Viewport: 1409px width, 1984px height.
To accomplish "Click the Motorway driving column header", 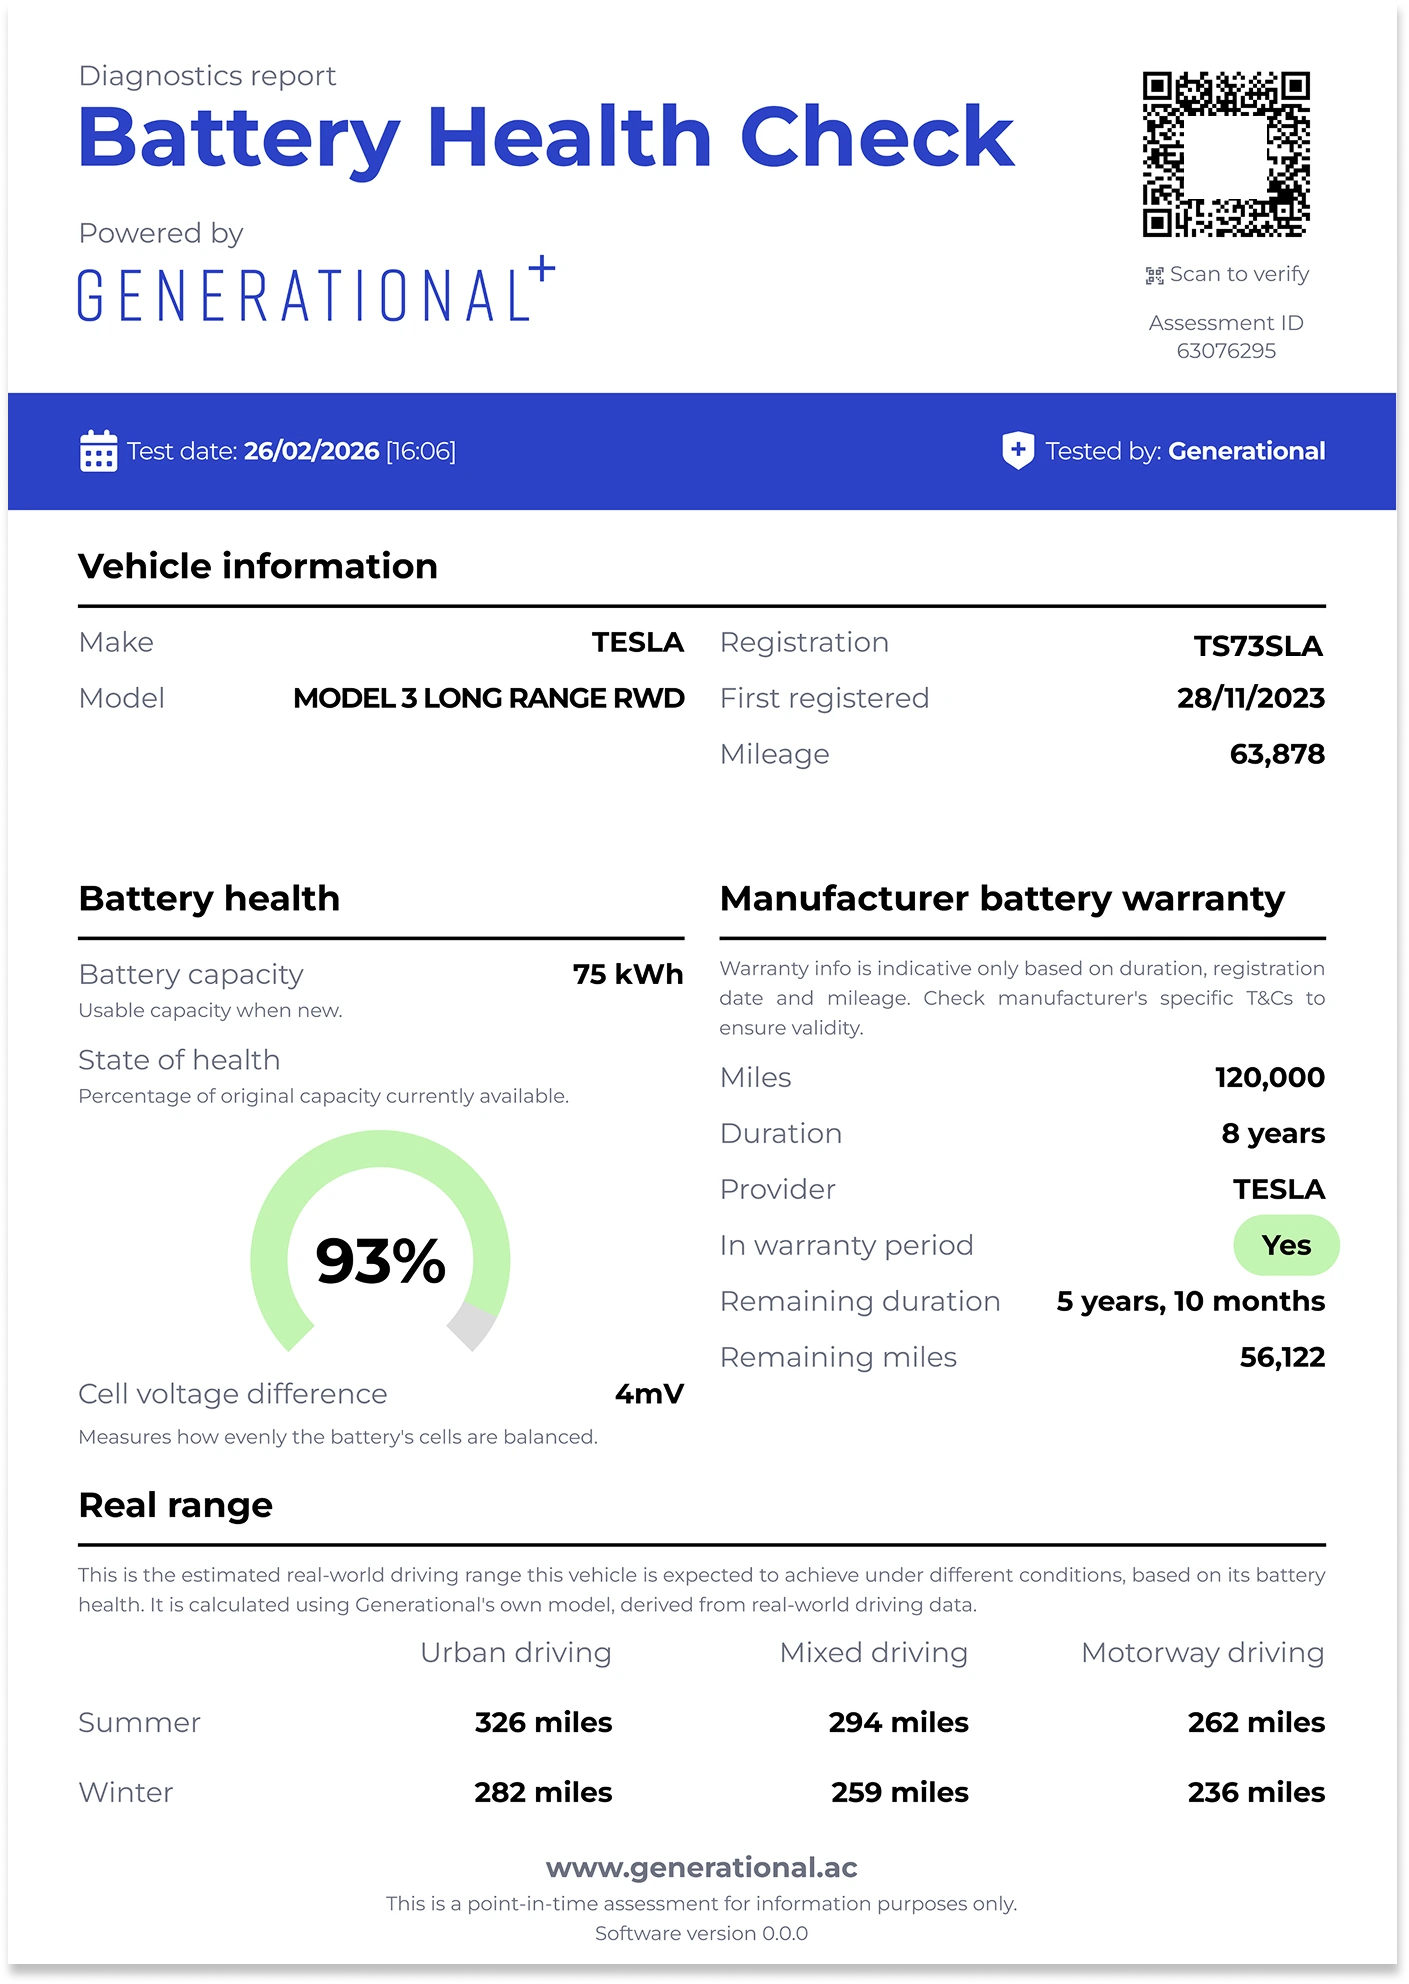I will point(1202,1654).
